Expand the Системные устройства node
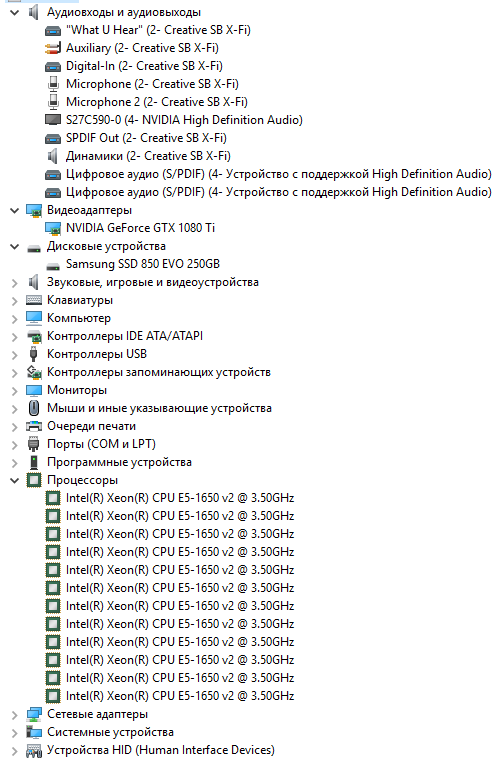Image resolution: width=496 pixels, height=769 pixels. coord(15,733)
